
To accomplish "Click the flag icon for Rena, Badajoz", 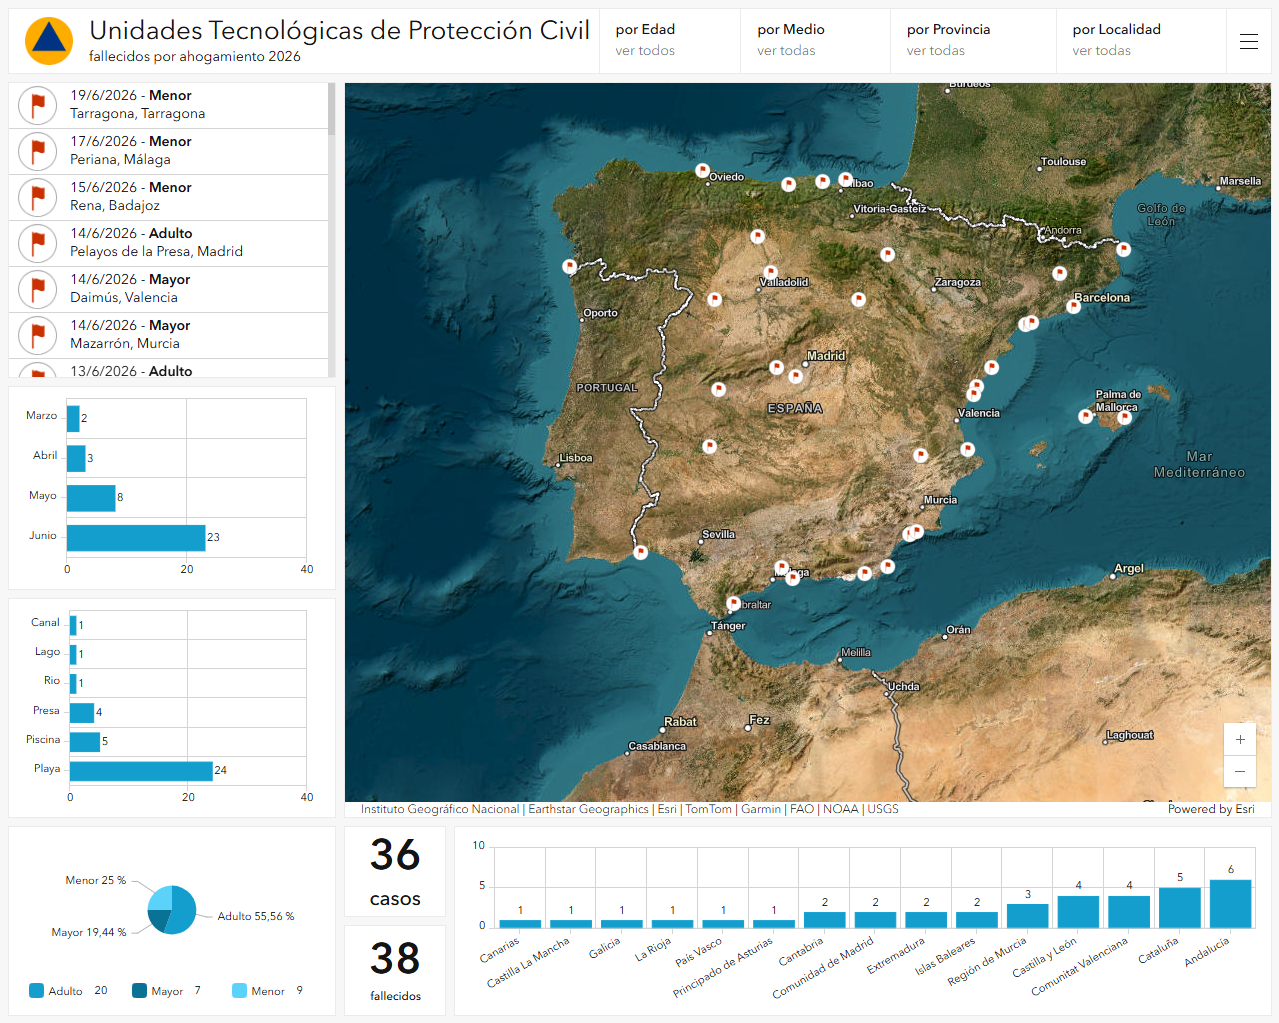I will click(x=37, y=197).
